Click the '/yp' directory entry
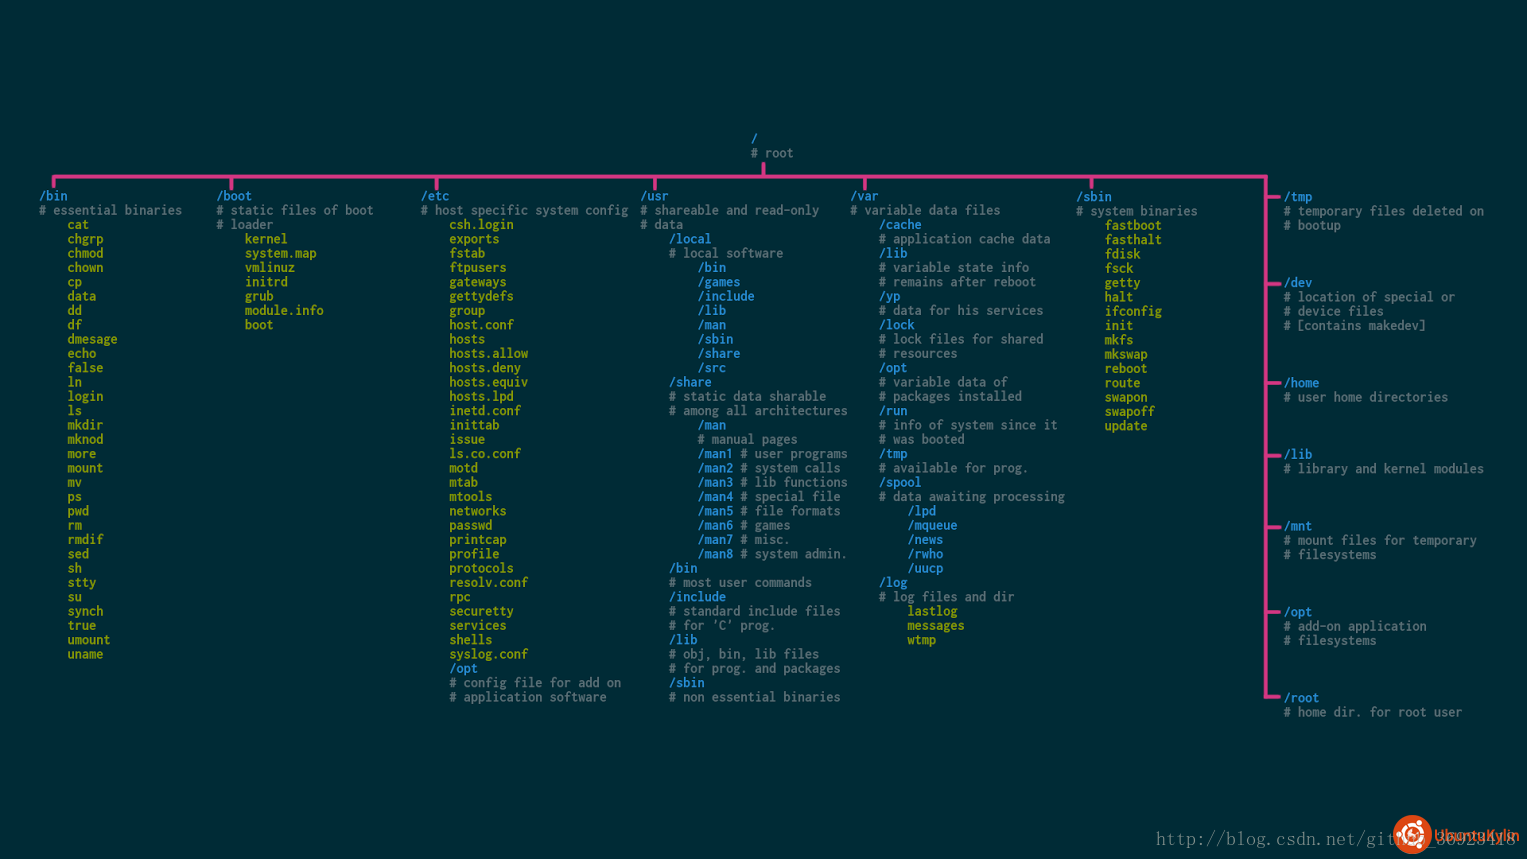 [889, 296]
